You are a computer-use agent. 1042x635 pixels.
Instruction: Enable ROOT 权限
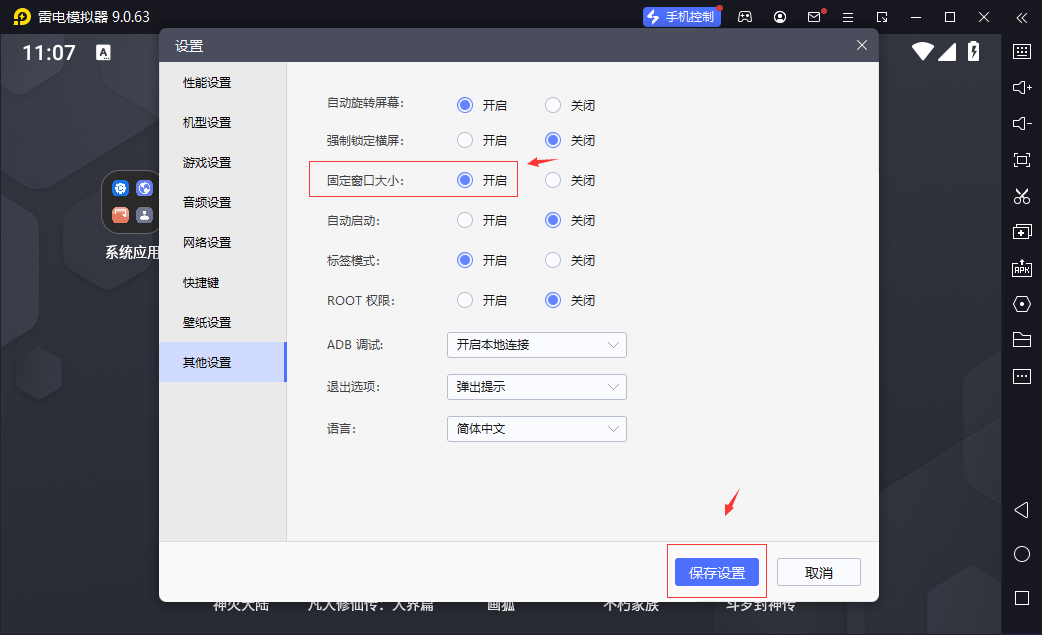click(x=465, y=300)
